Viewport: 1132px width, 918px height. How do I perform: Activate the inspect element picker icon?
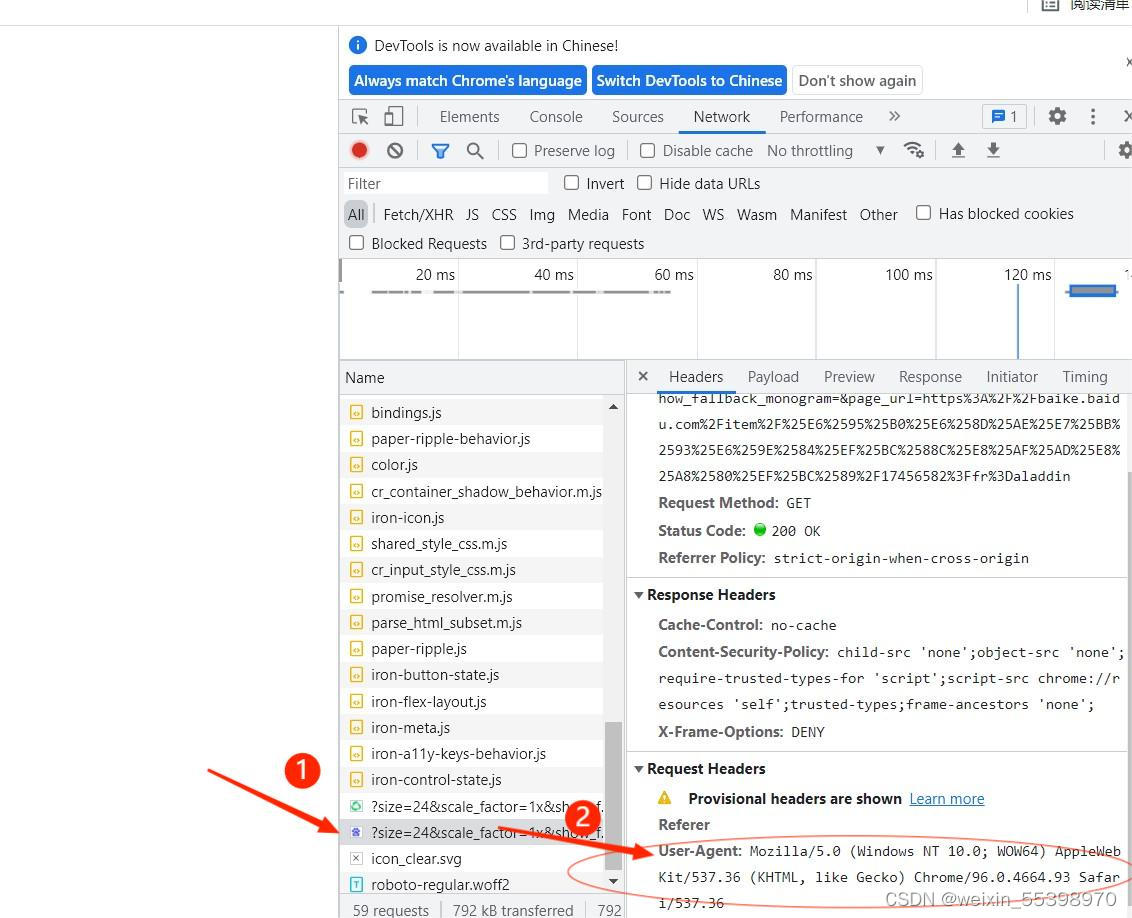pos(360,116)
